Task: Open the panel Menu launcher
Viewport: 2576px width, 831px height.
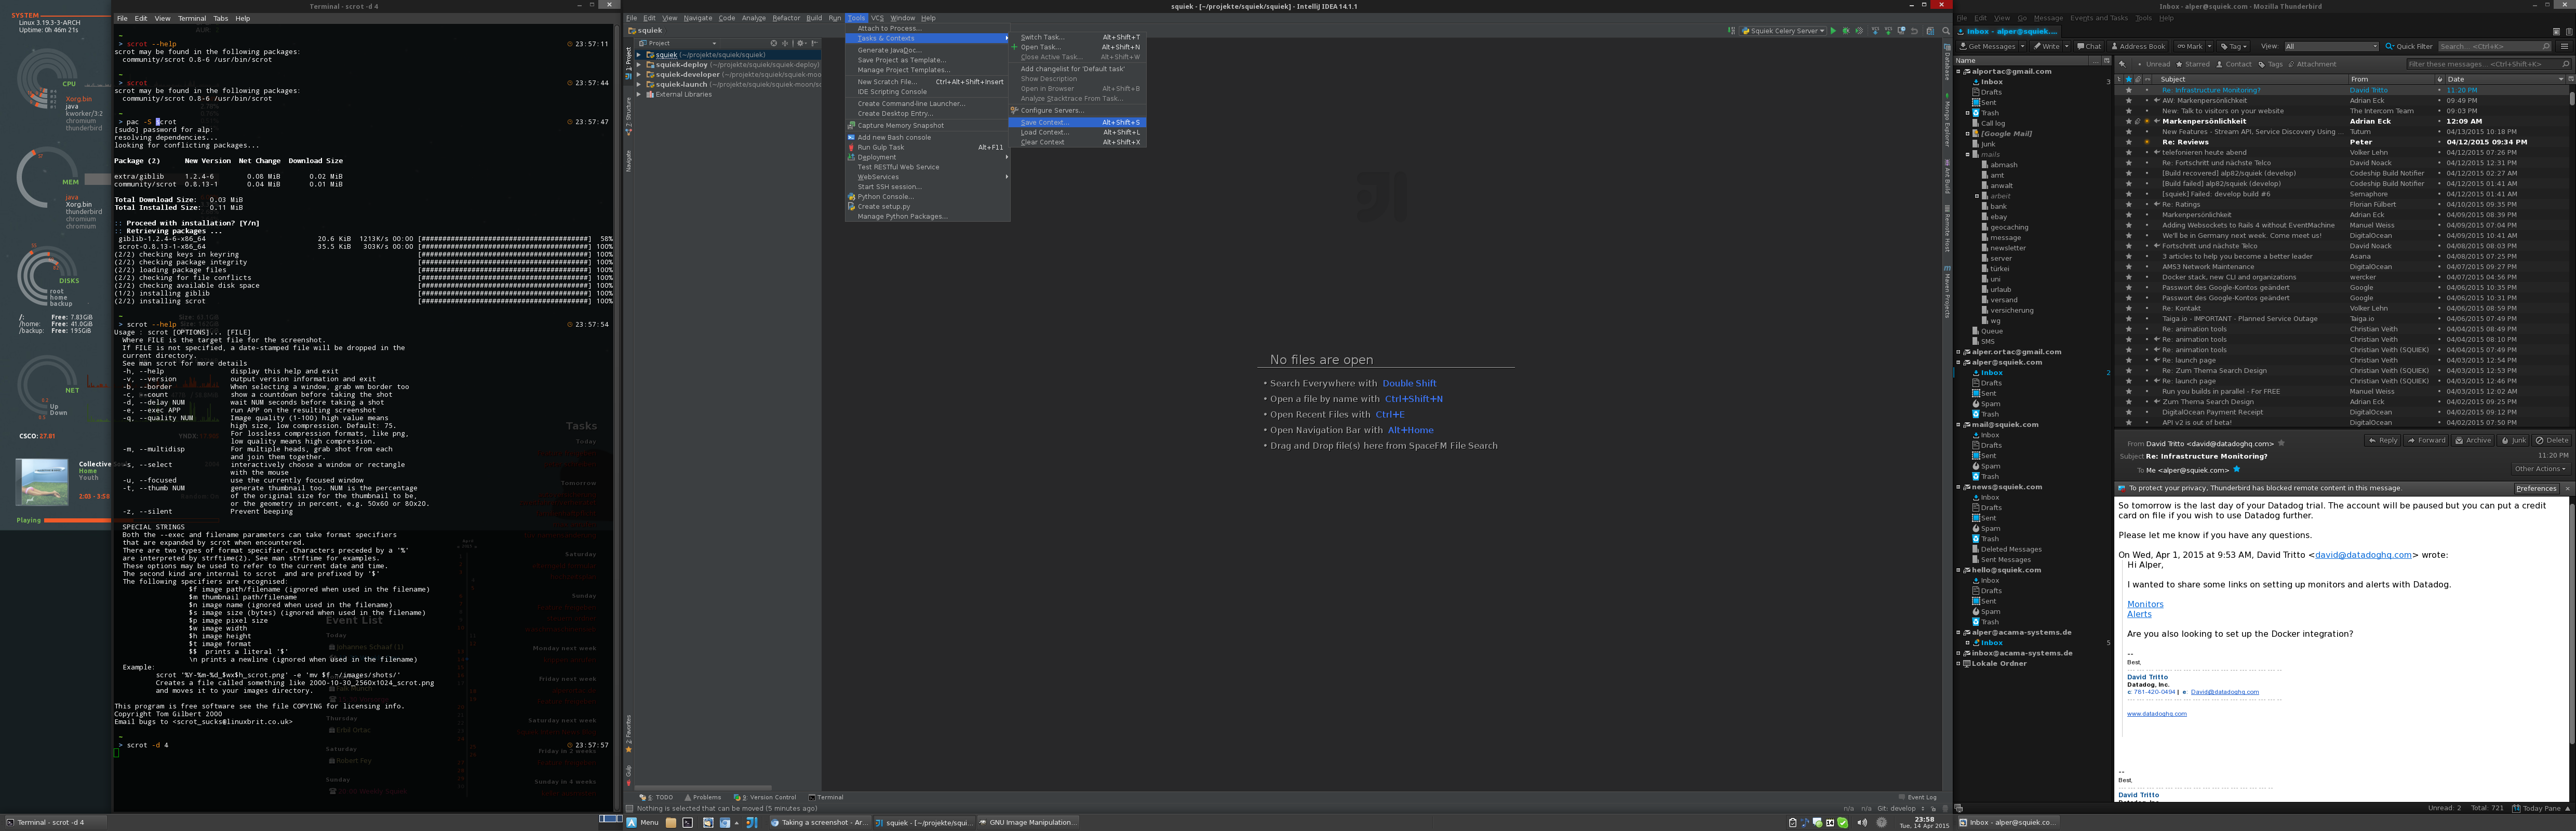Action: click(643, 822)
